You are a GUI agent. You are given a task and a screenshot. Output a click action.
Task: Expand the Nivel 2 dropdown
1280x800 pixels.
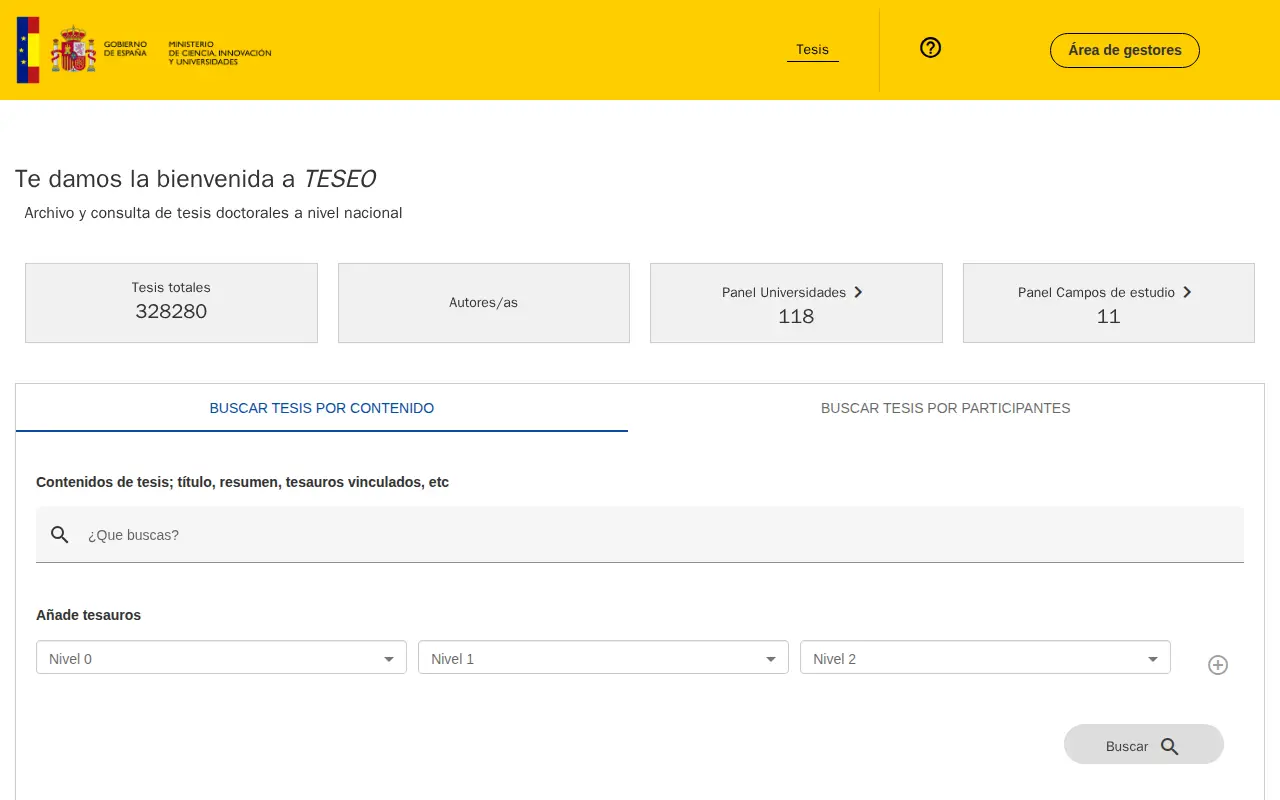pyautogui.click(x=985, y=657)
